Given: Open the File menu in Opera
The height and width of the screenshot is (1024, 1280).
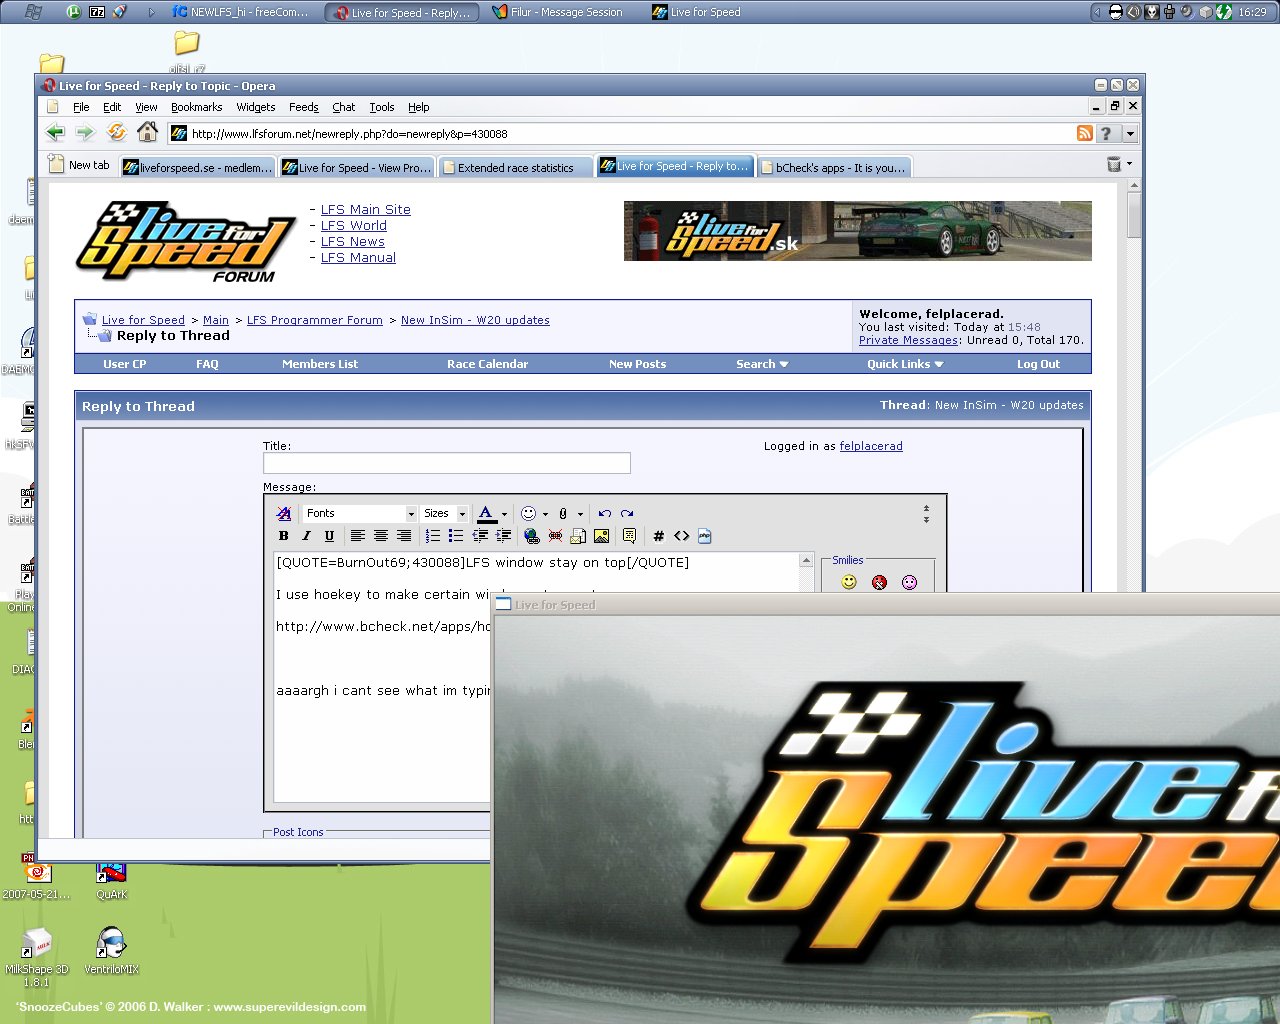Looking at the screenshot, I should pos(81,107).
